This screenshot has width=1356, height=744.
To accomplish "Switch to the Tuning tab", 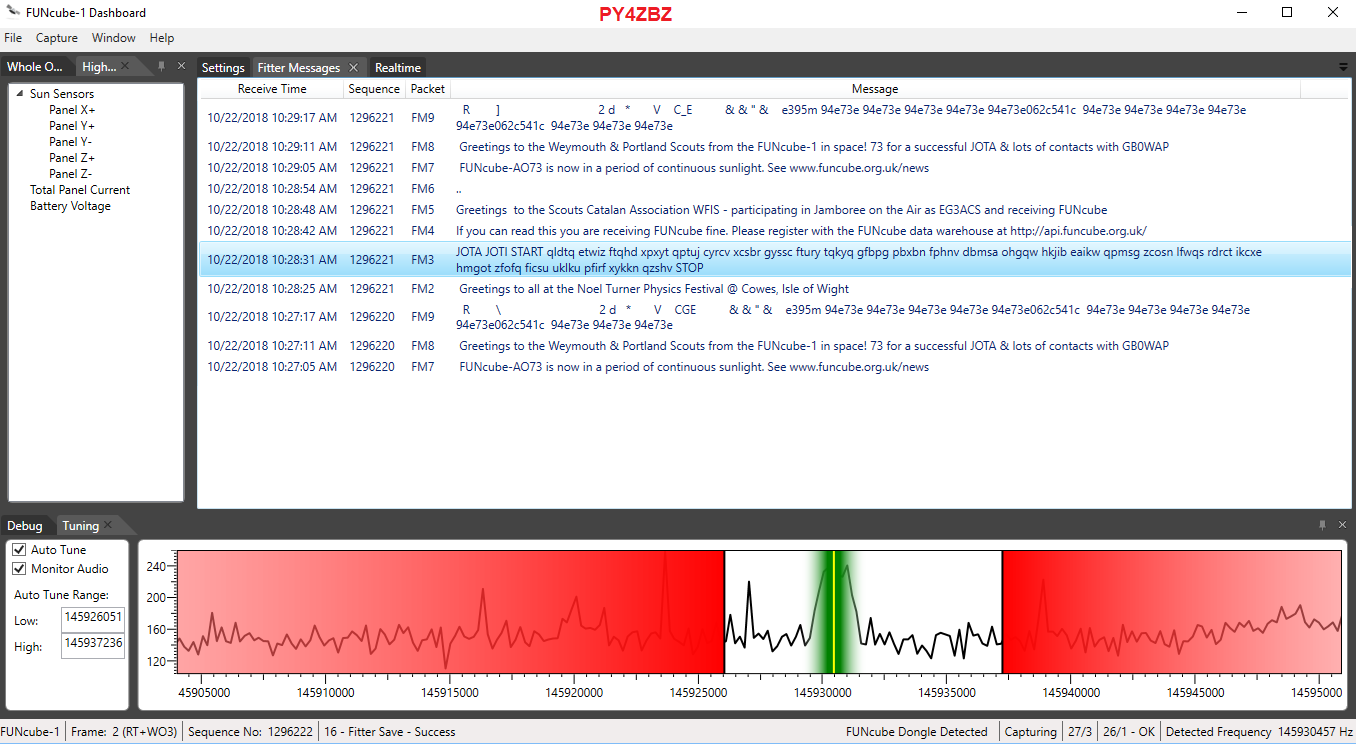I will pos(80,526).
